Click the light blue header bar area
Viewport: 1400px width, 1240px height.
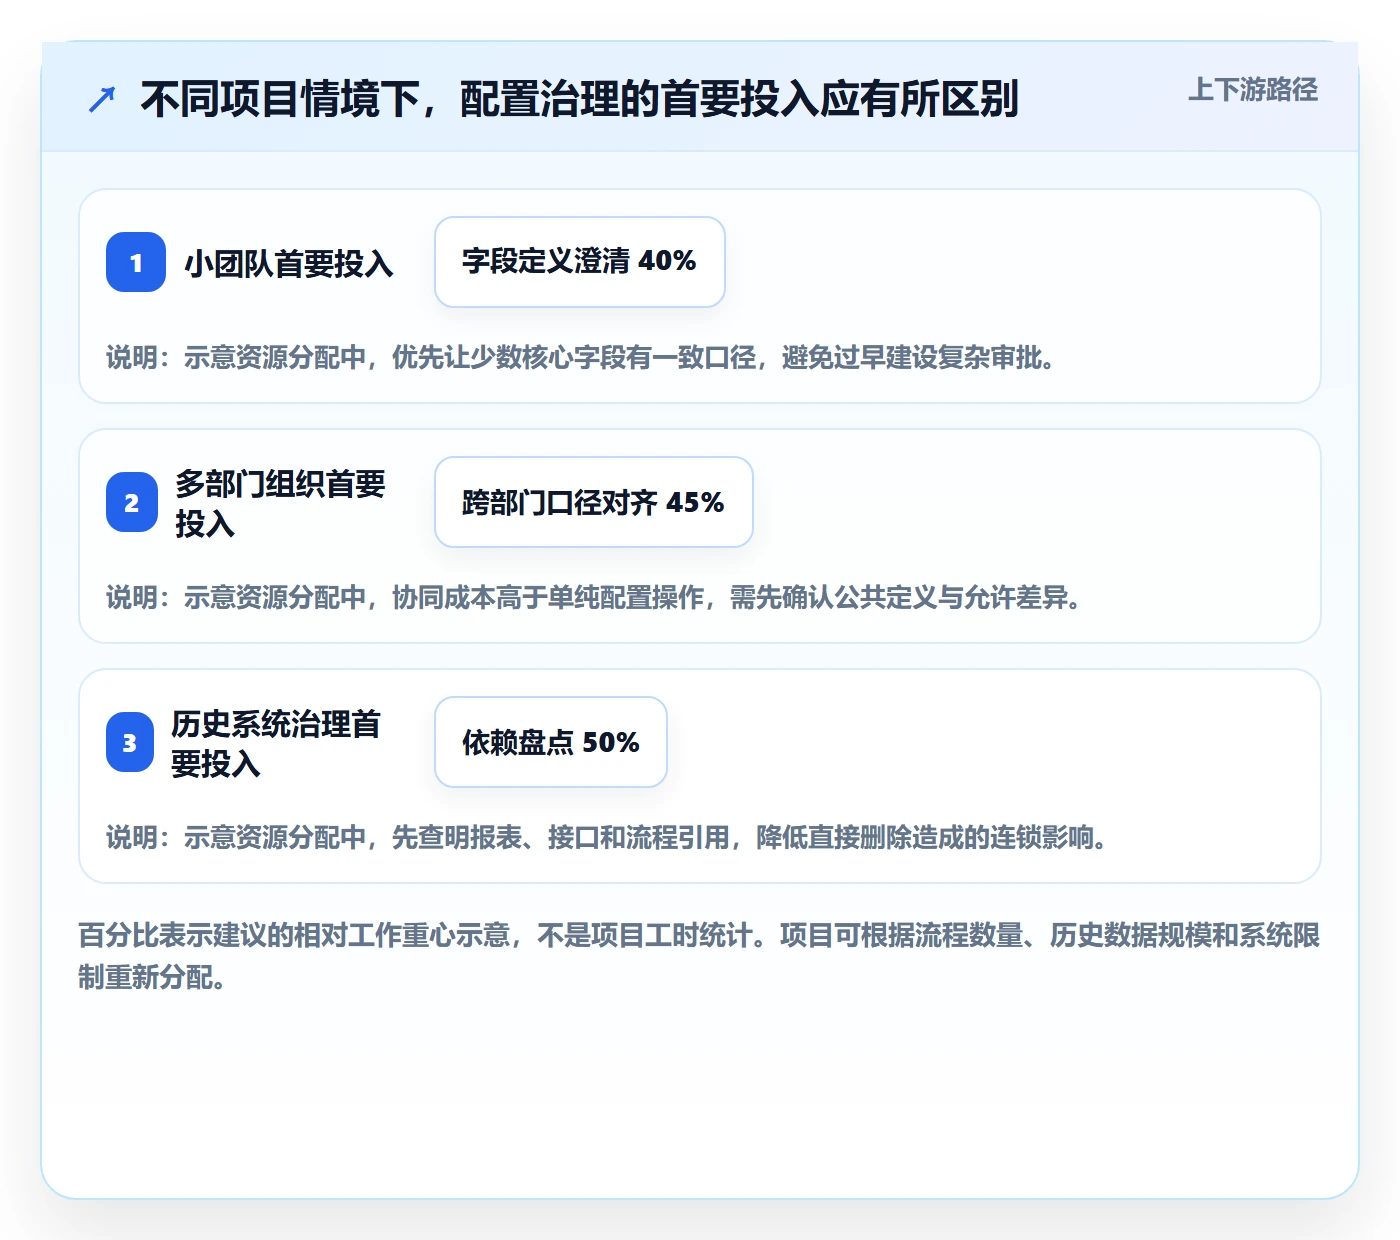tap(700, 97)
